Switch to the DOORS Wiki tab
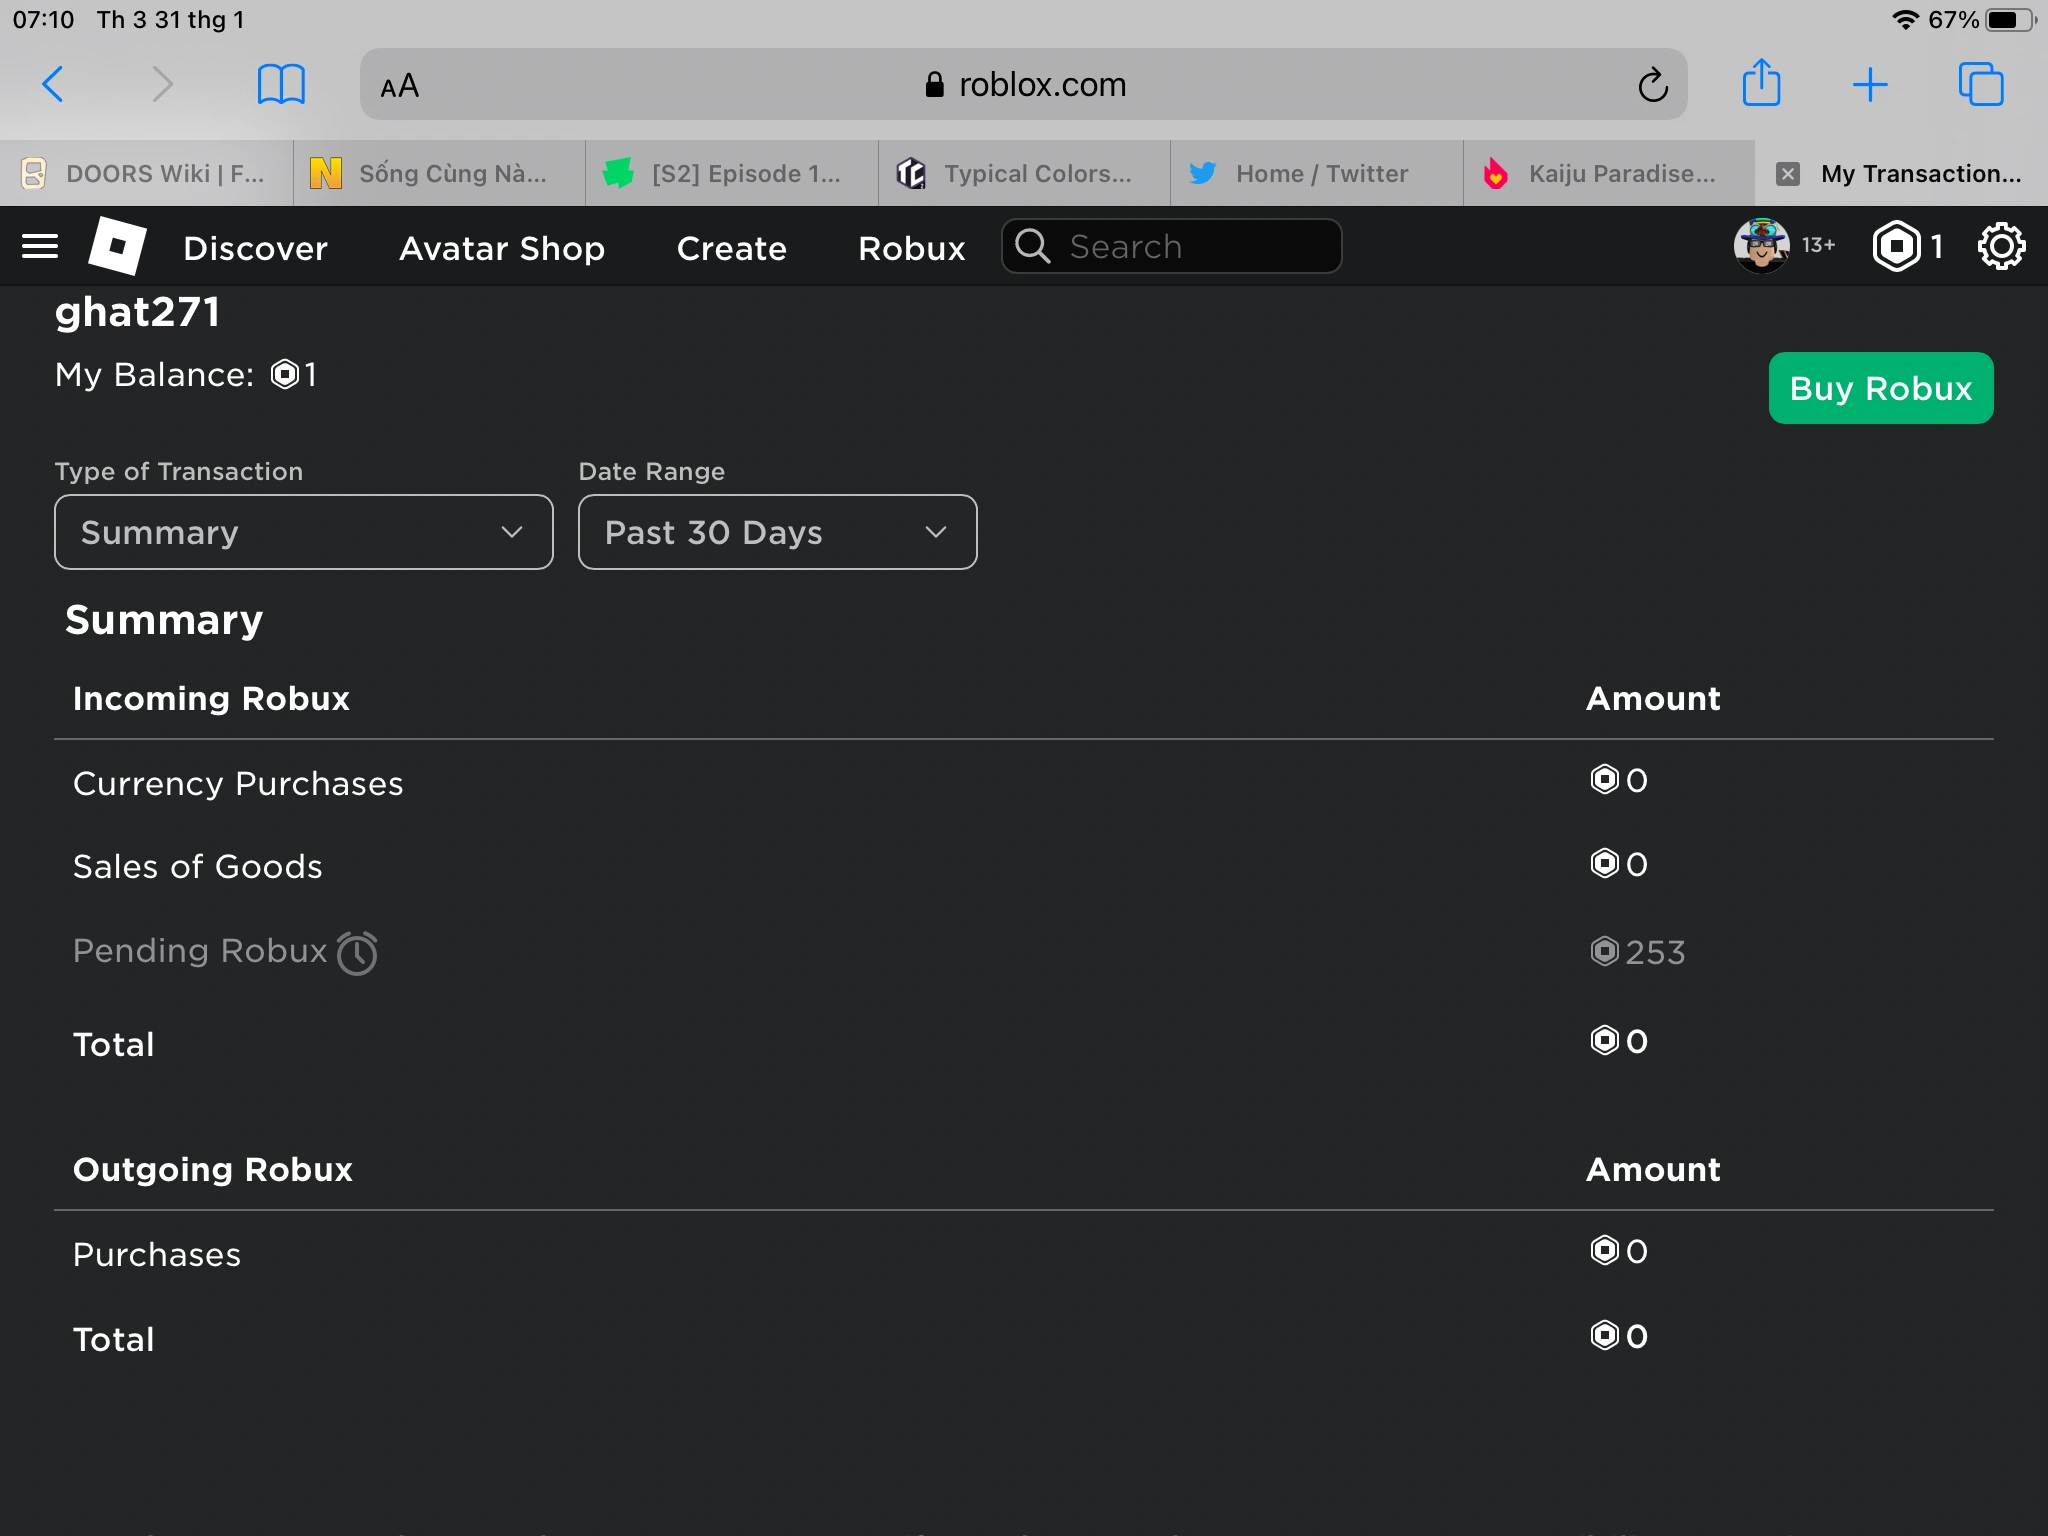Screen dimensions: 2048x1536 tap(147, 174)
